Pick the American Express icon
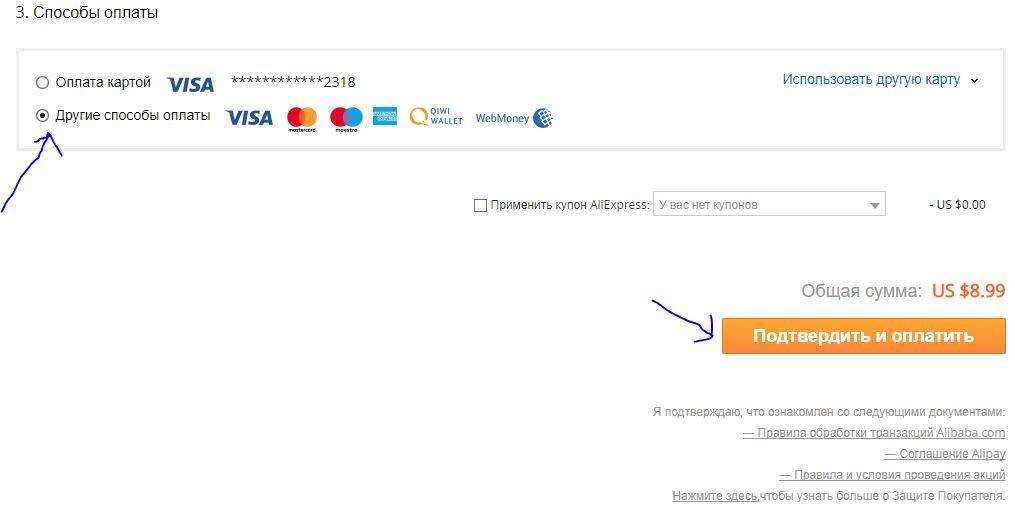Screen dimensions: 1015x515 (x=385, y=117)
